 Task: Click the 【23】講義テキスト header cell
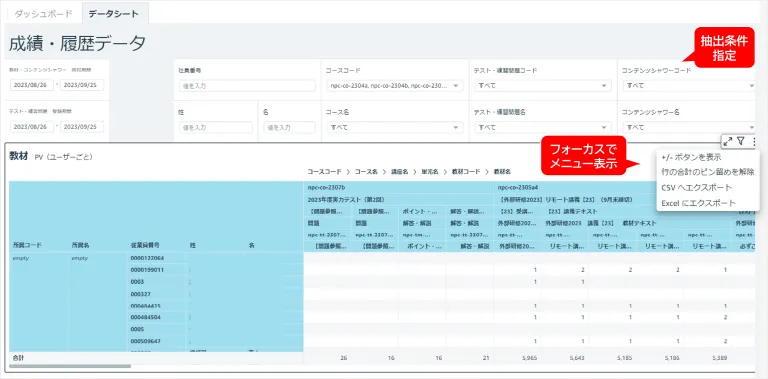(573, 212)
